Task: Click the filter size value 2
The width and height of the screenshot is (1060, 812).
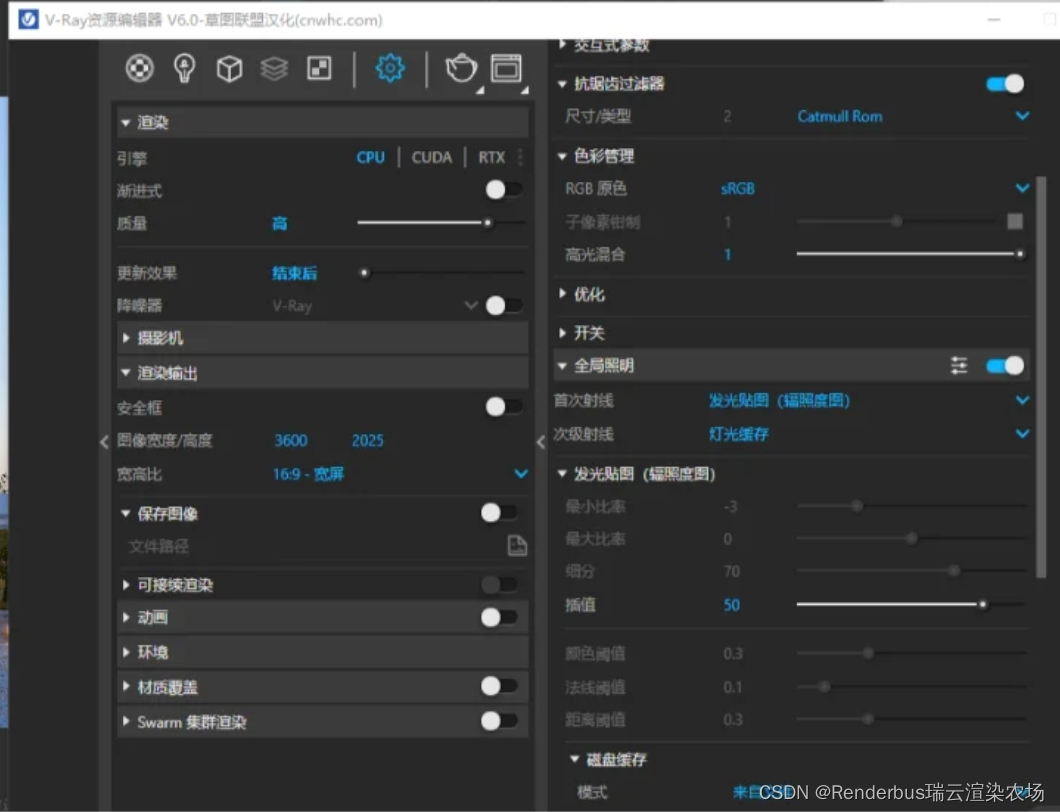Action: click(x=727, y=116)
